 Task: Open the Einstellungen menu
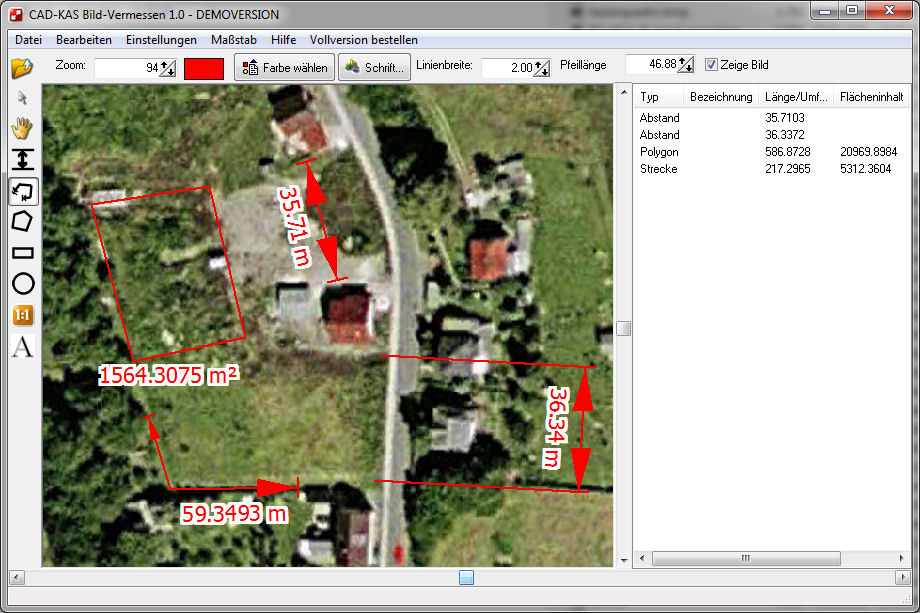pos(161,40)
